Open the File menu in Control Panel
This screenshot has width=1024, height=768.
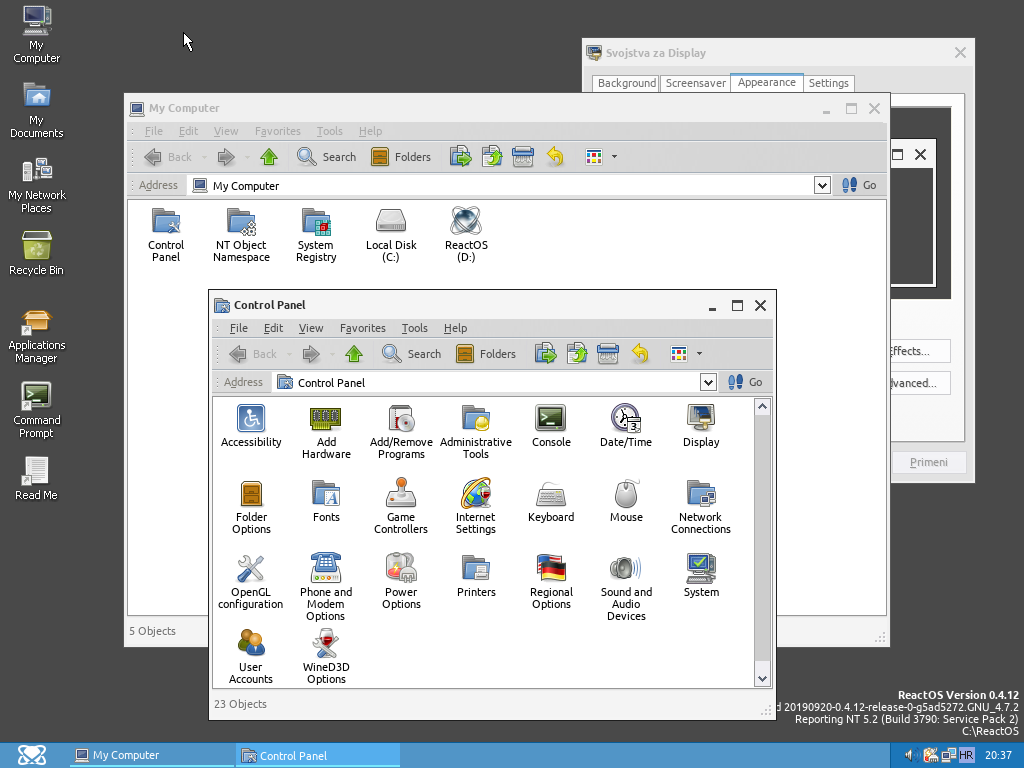pyautogui.click(x=238, y=328)
